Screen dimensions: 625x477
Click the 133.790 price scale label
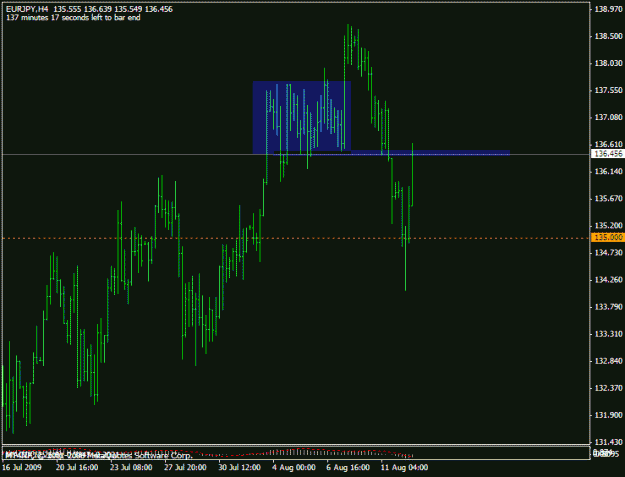[x=608, y=307]
